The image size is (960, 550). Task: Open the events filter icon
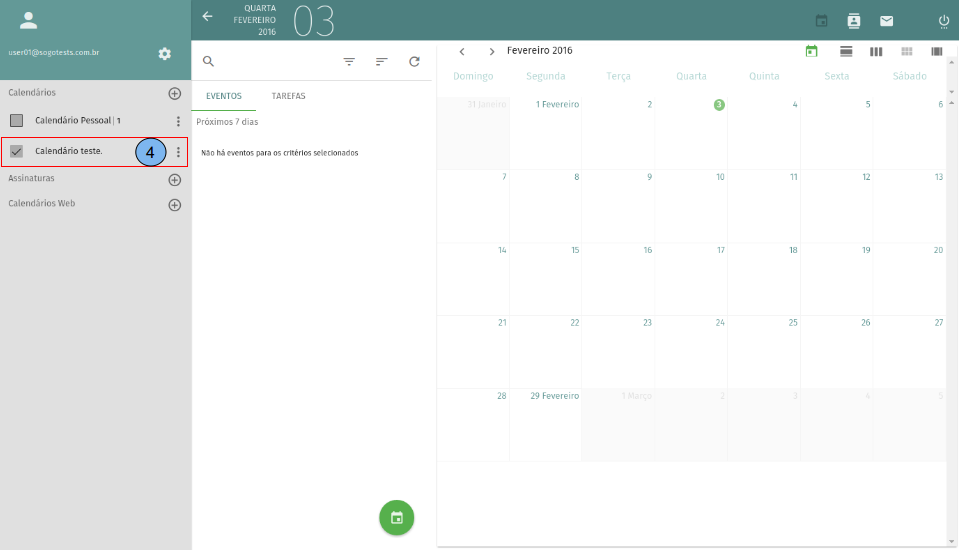[349, 61]
